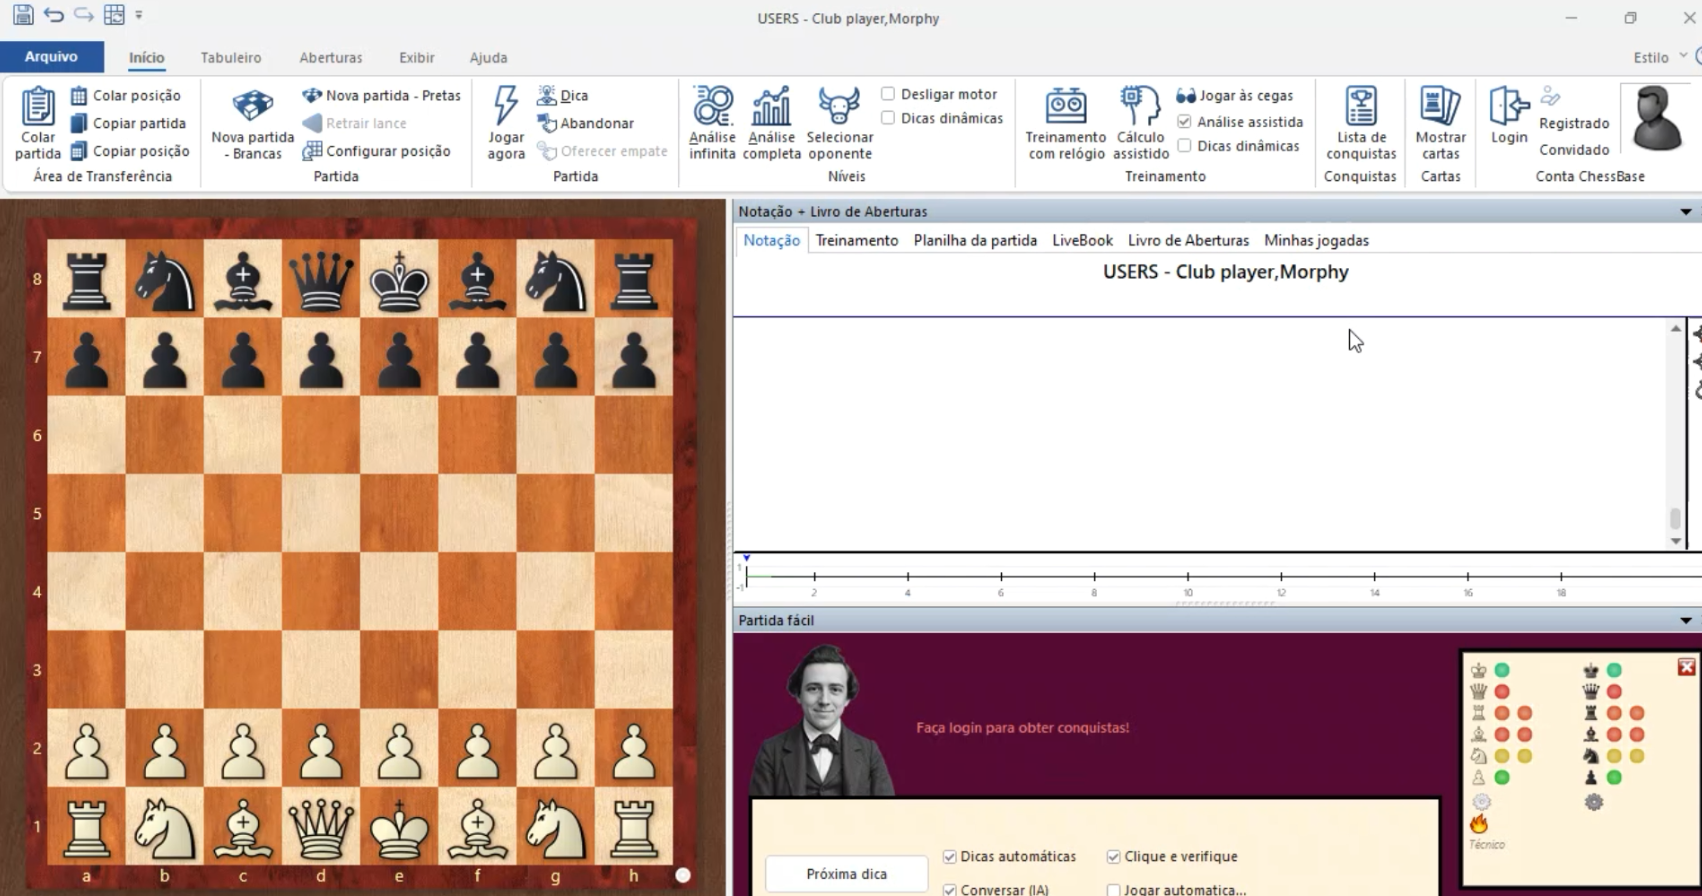Expand the Partida fácil panel menu
This screenshot has height=896, width=1702.
[1686, 621]
